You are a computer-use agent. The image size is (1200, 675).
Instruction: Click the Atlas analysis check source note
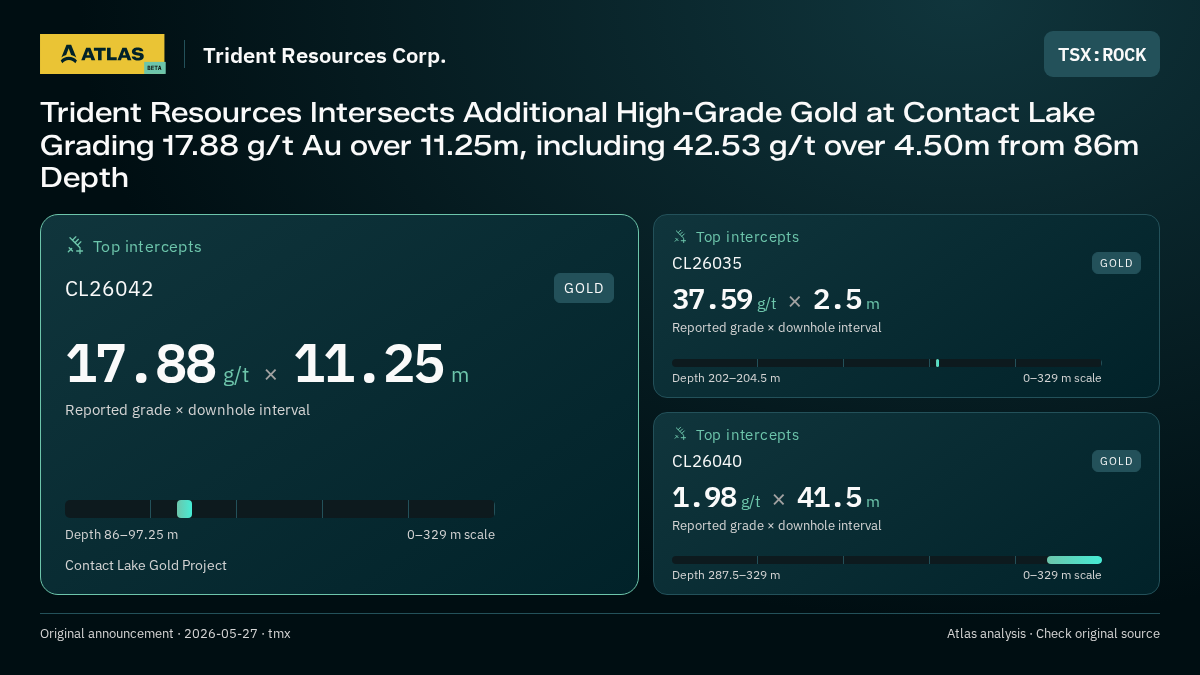coord(1053,633)
